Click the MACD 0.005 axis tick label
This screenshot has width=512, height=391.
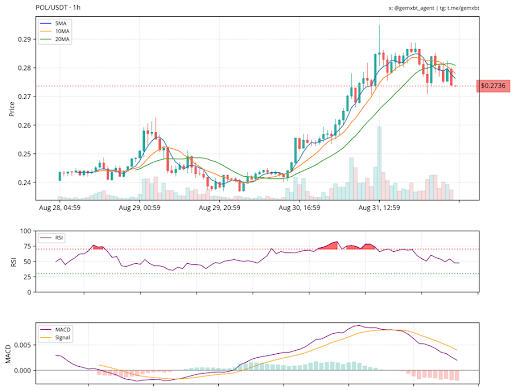pos(23,345)
